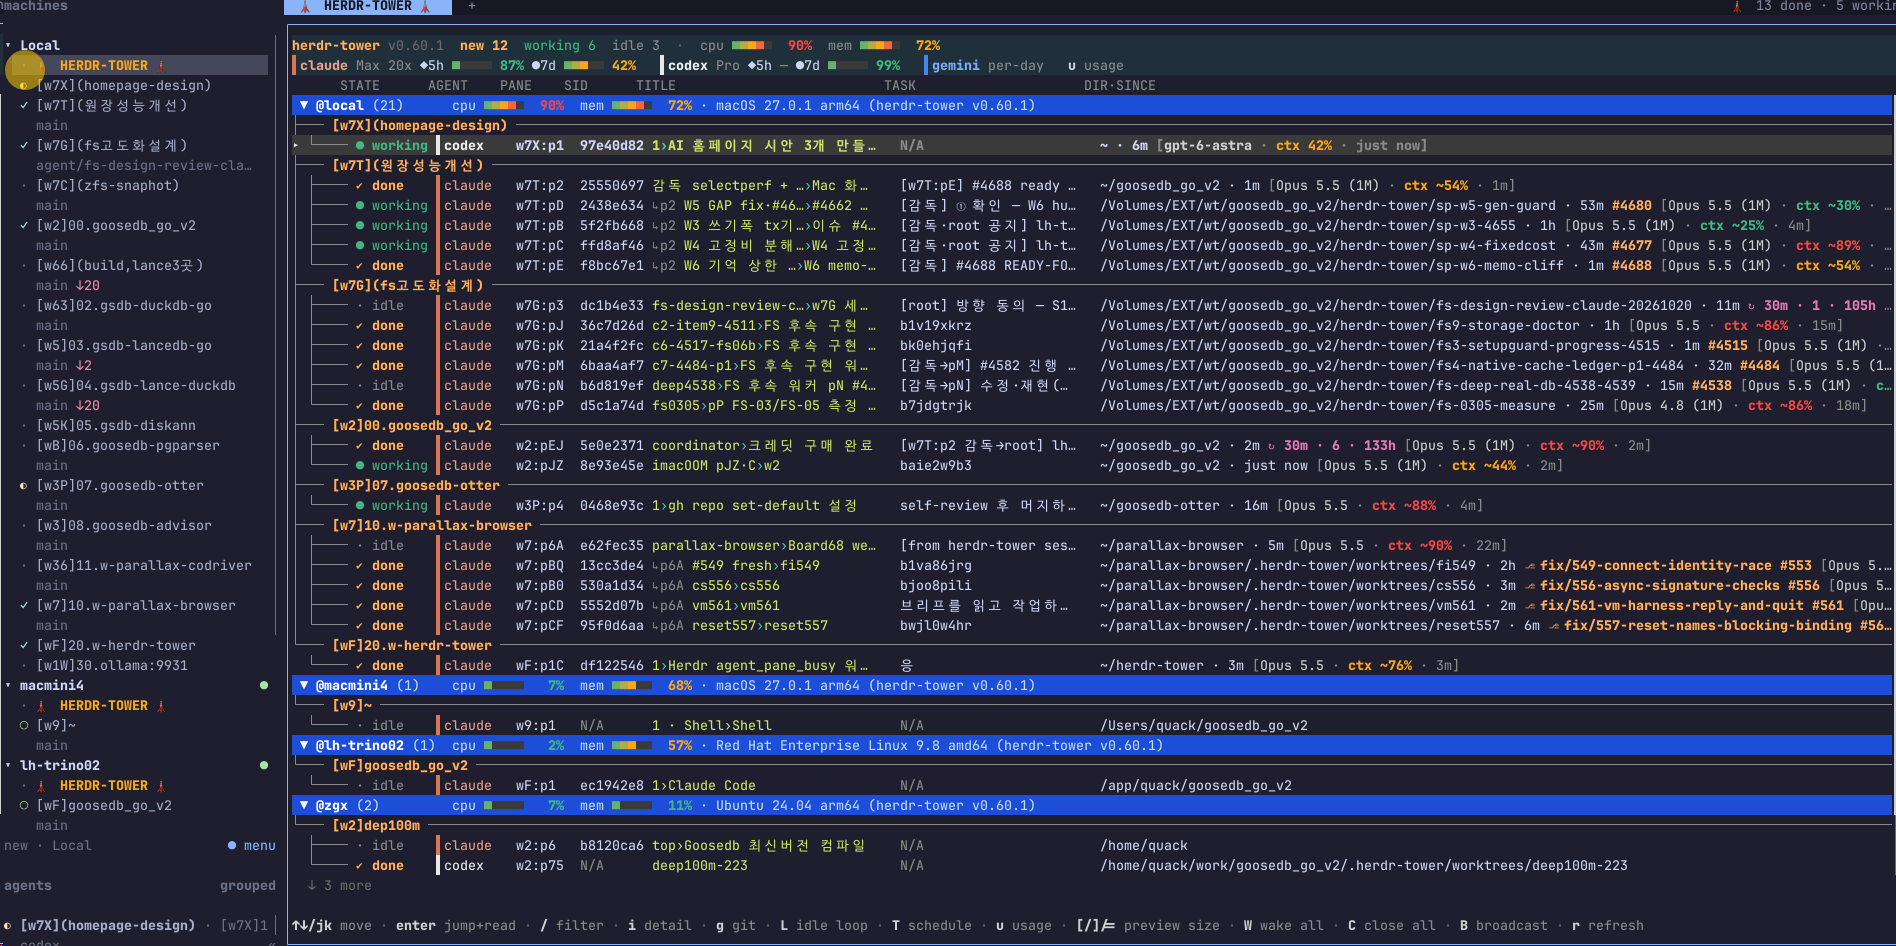Toggle the checkmark beside [wF]20.w-herdr-tower in sidebar
The width and height of the screenshot is (1896, 946).
24,646
